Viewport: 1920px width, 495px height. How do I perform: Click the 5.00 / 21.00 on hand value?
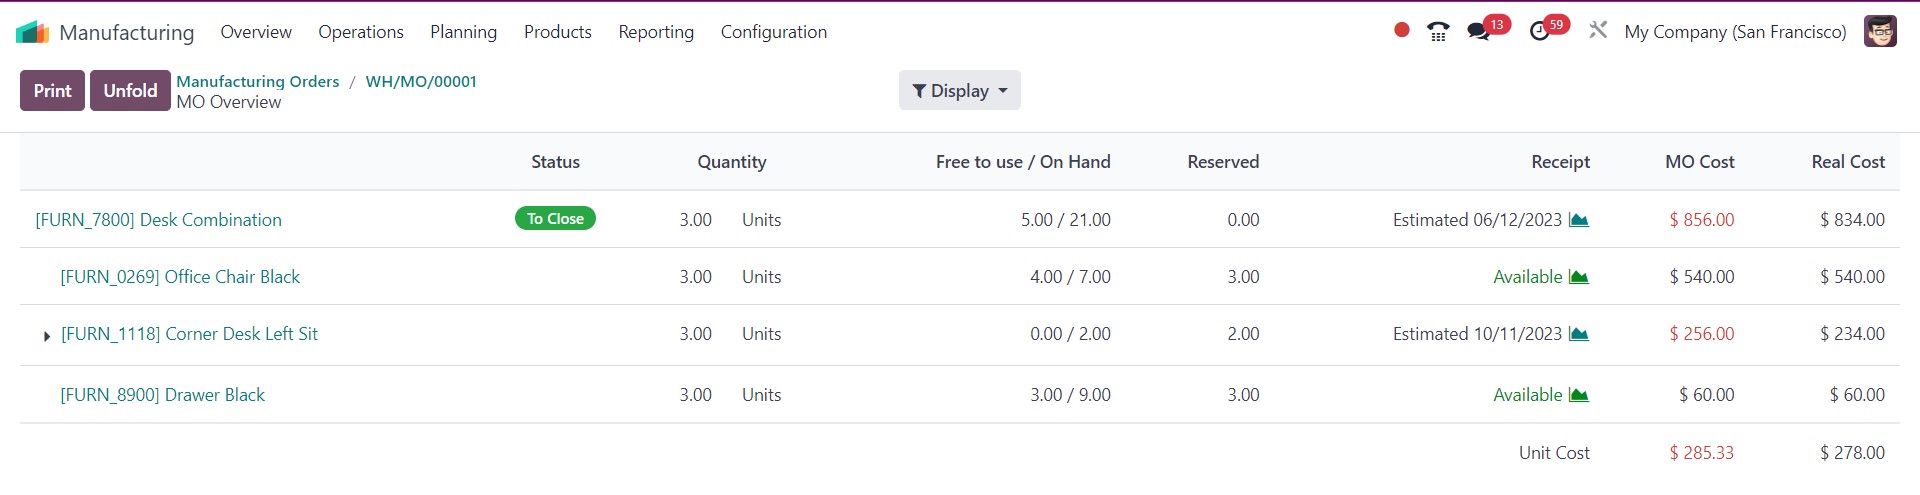[x=1066, y=220]
